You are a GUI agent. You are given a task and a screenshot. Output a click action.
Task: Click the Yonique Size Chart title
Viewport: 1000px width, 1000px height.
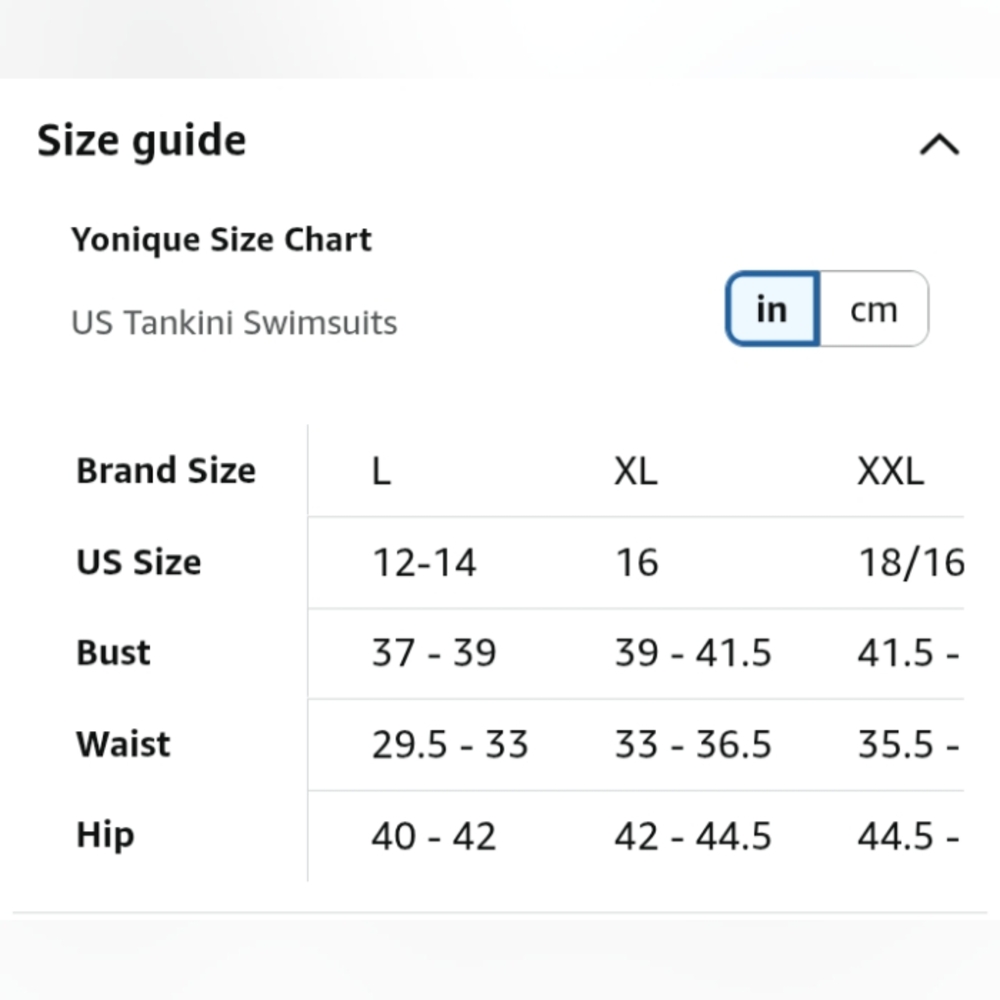coord(221,240)
